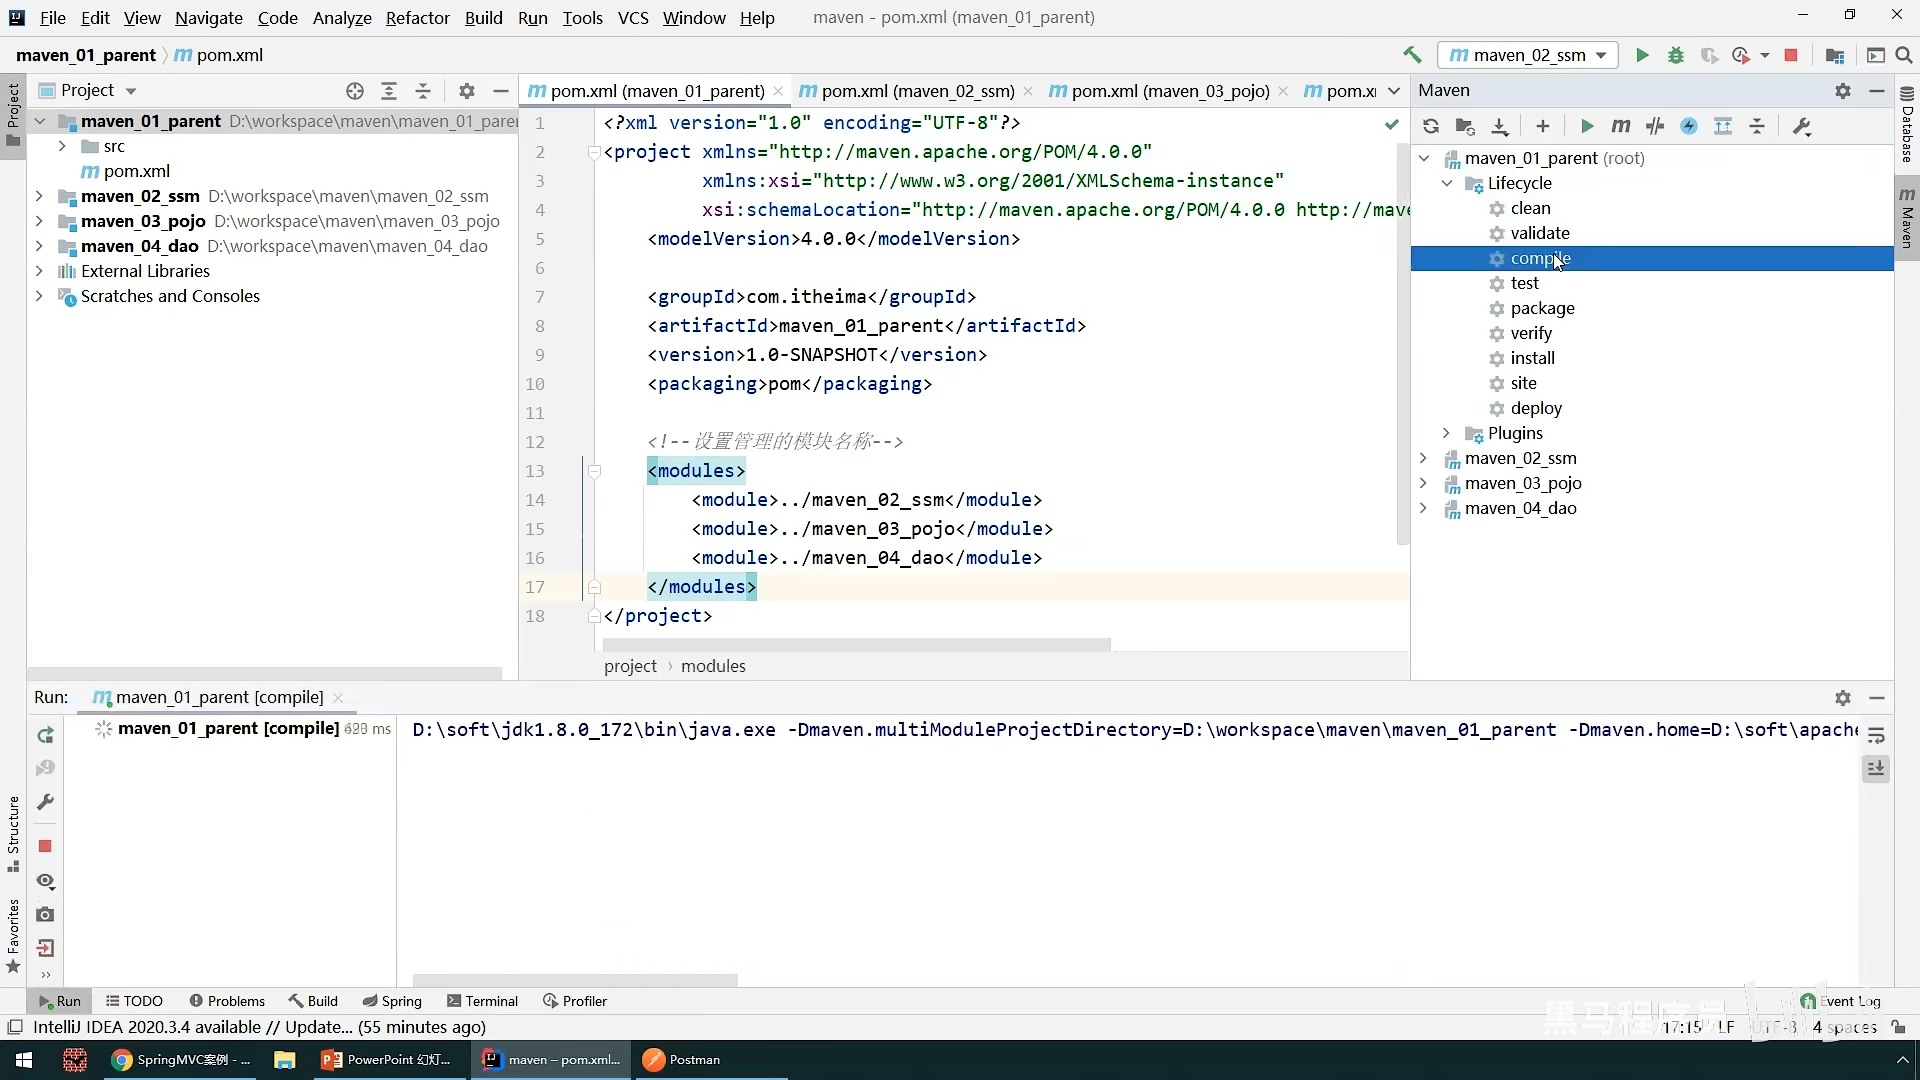Open Postman from the taskbar
Screen dimensions: 1920x1080
coord(682,1060)
